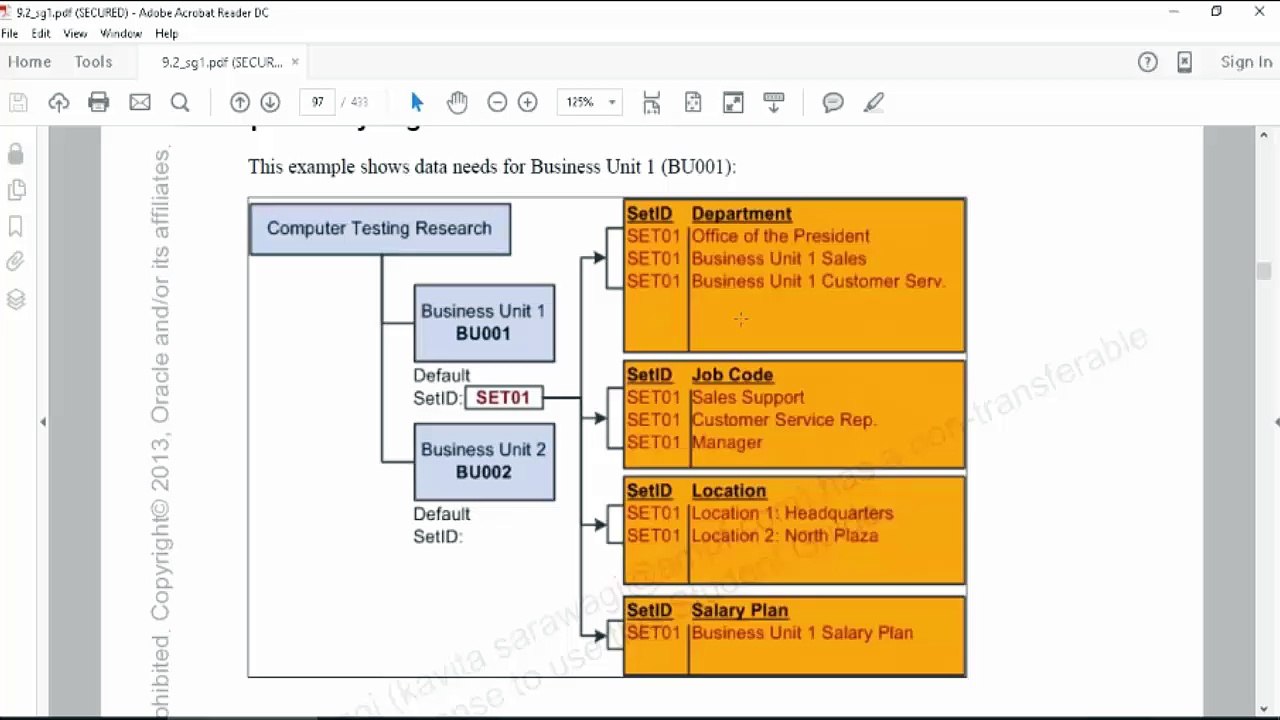Click the Business Unit 1 BU001 box
The image size is (1280, 720).
pos(484,323)
